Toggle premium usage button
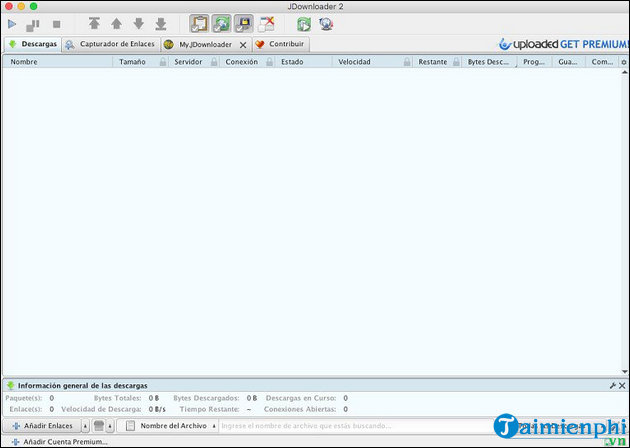Viewport: 630px width, 448px height. [244, 24]
